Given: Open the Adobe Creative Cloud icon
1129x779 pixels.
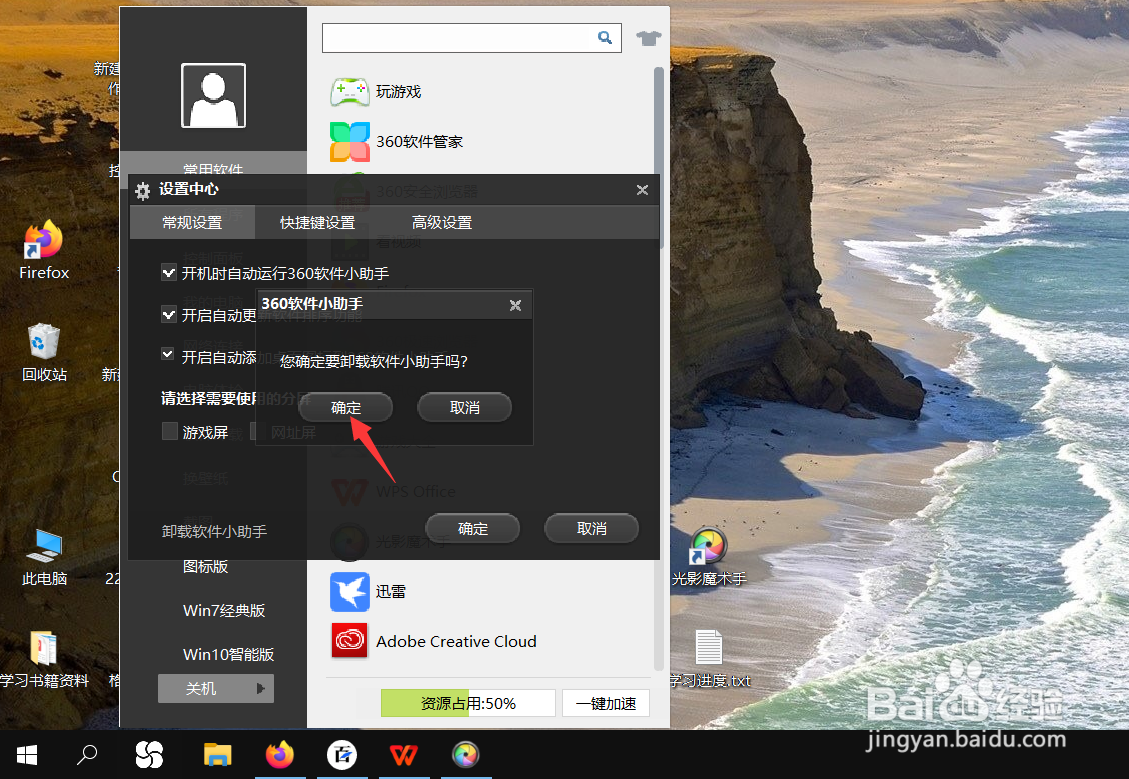Looking at the screenshot, I should click(x=350, y=641).
